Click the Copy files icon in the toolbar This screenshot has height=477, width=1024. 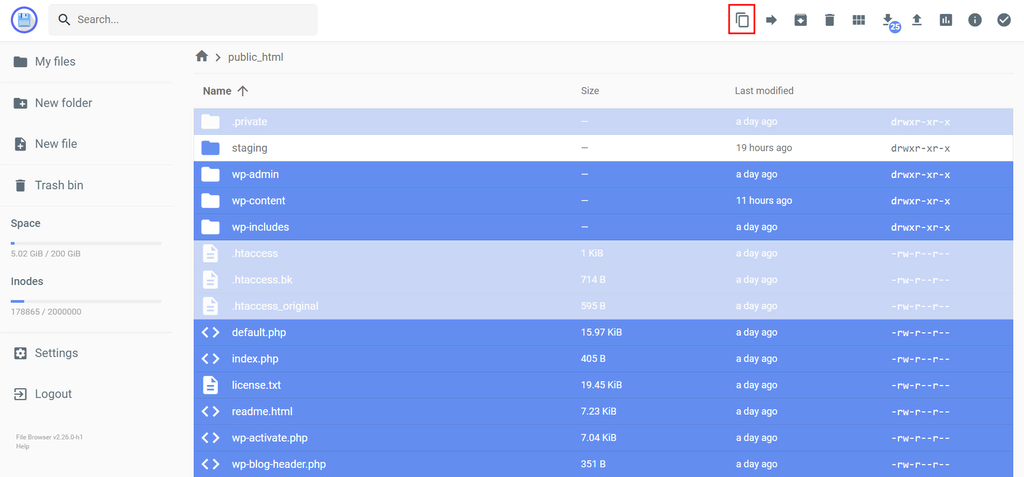(741, 20)
